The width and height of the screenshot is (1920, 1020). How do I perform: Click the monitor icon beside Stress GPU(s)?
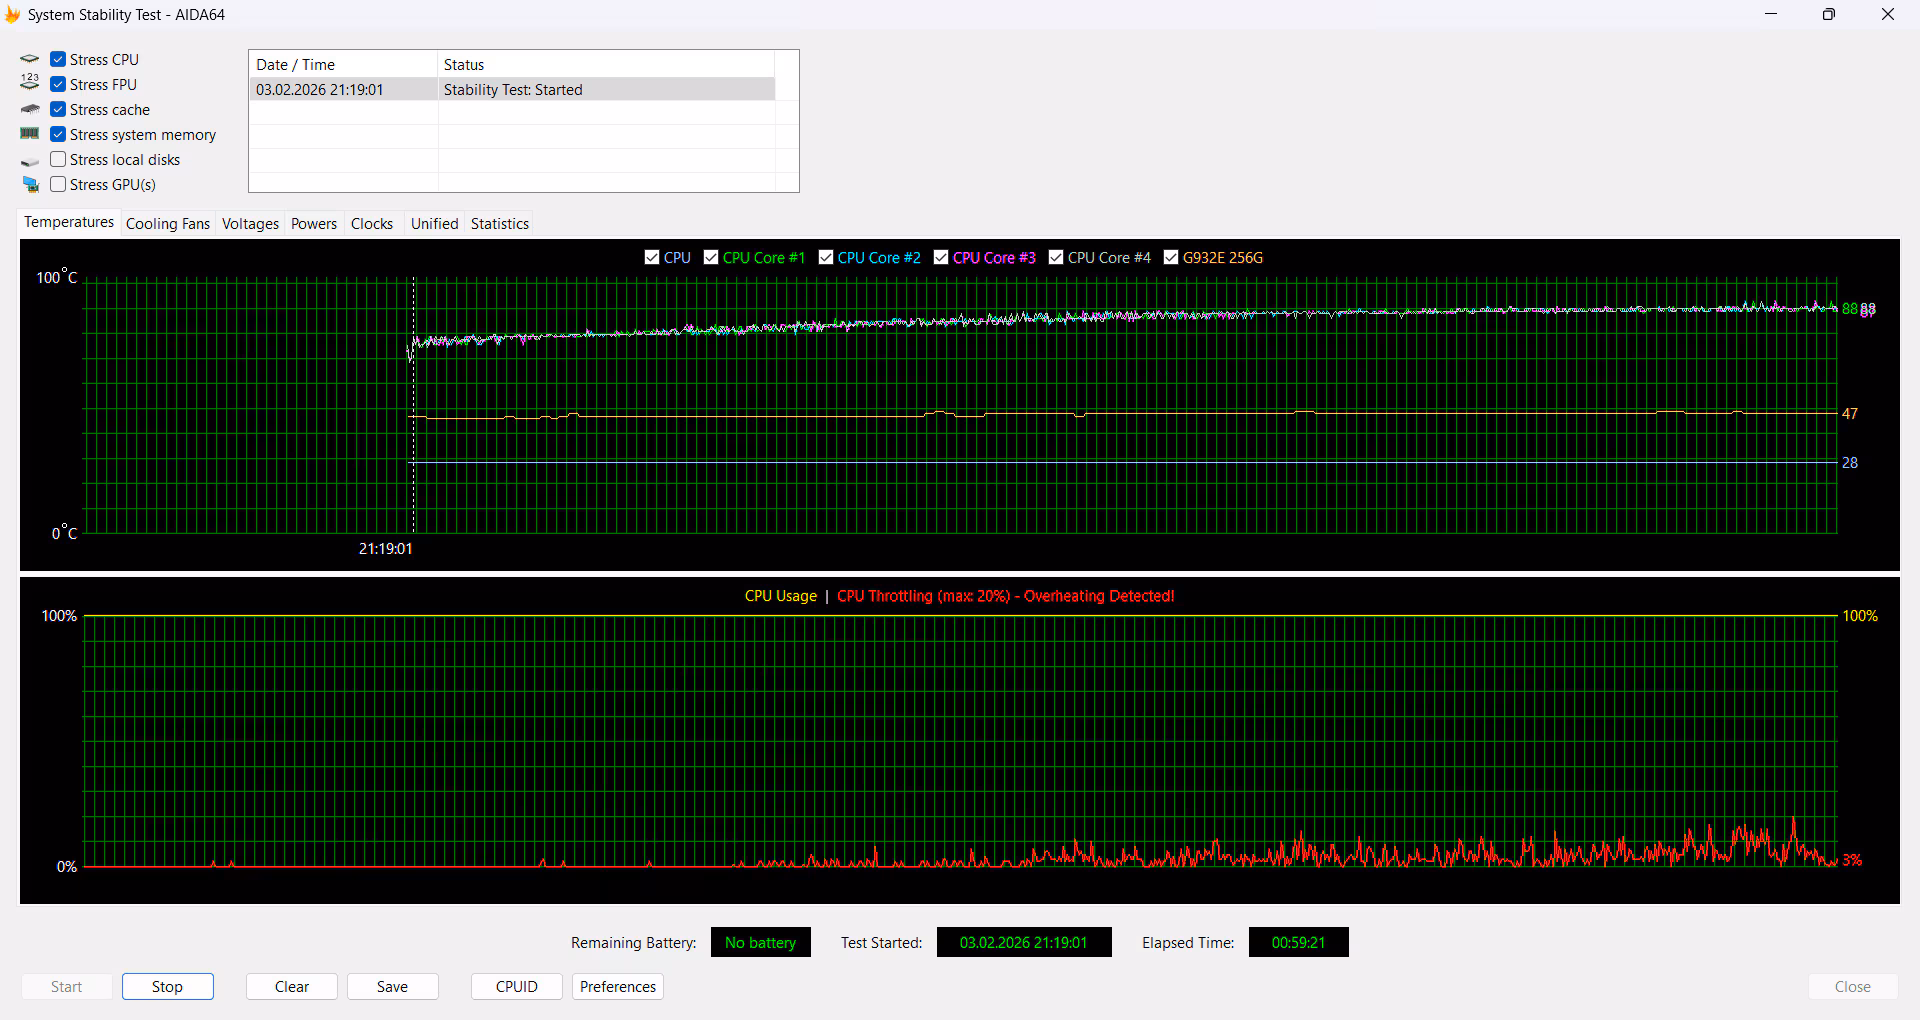tap(30, 185)
